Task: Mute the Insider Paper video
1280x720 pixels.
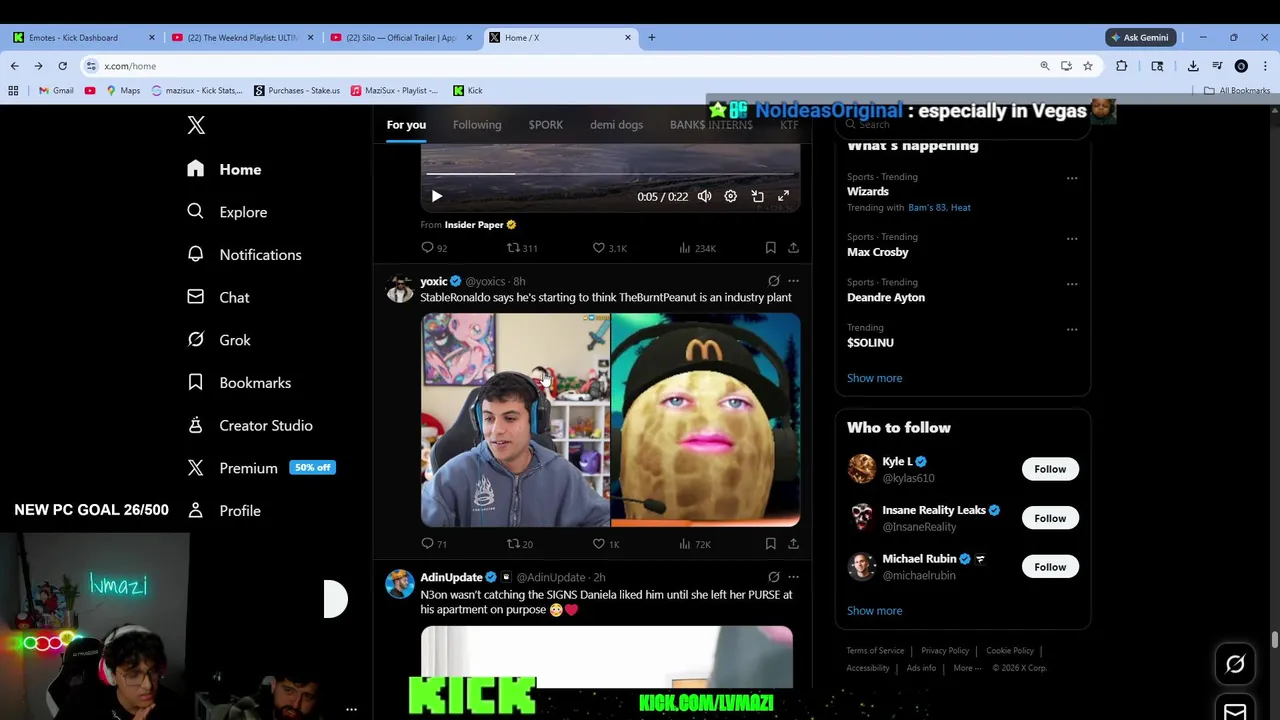Action: (x=704, y=196)
